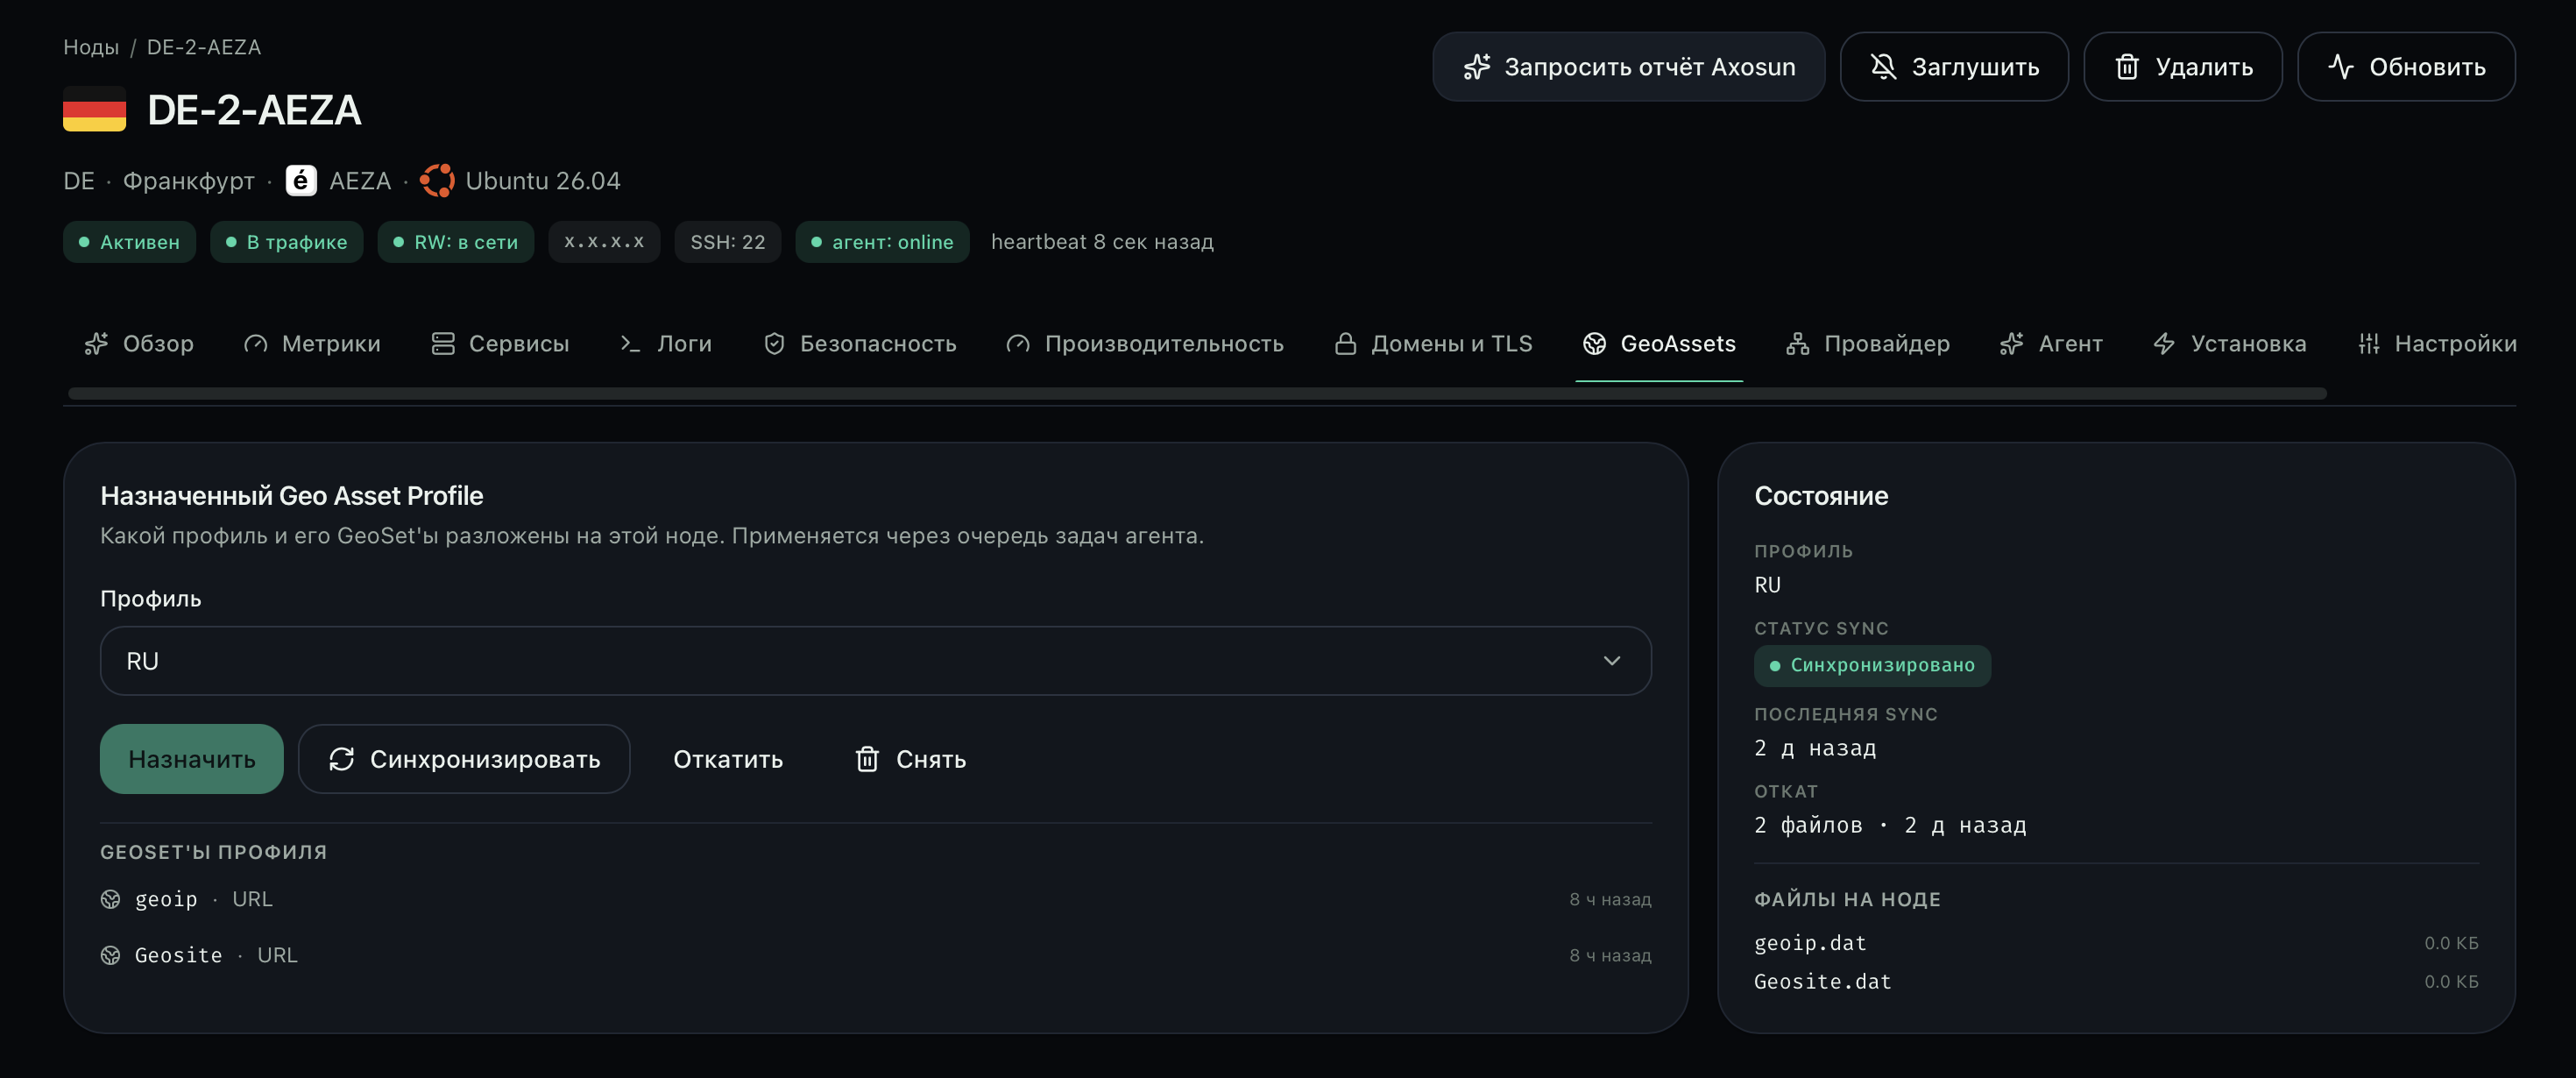The width and height of the screenshot is (2576, 1078).
Task: Click the Ноды breadcrumb link
Action: pyautogui.click(x=91, y=47)
